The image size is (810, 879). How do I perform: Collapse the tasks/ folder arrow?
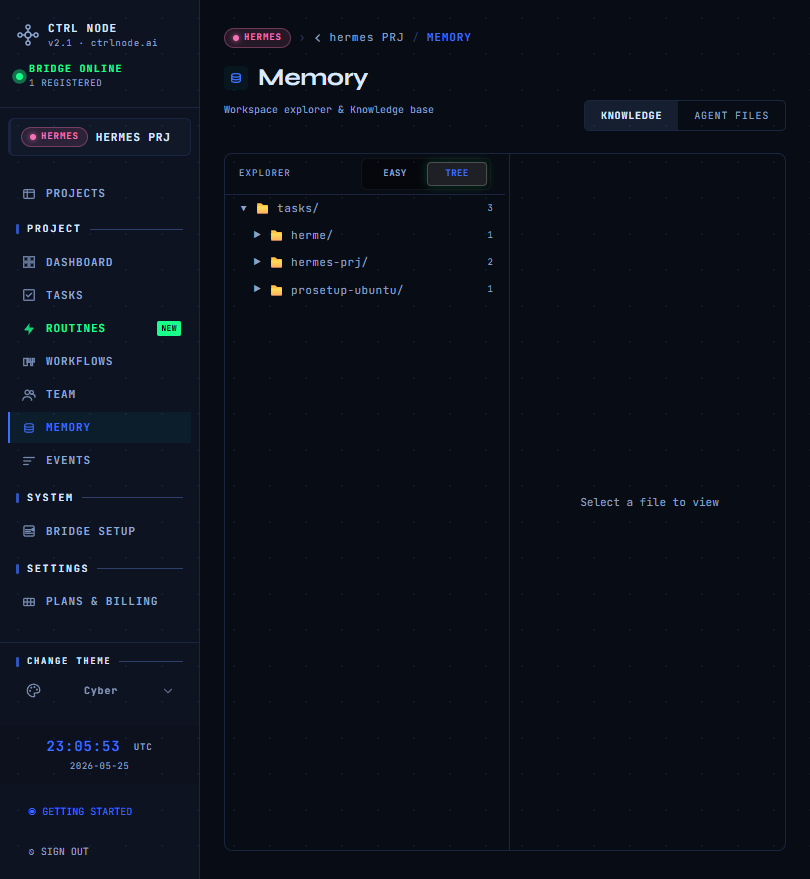[x=243, y=209]
